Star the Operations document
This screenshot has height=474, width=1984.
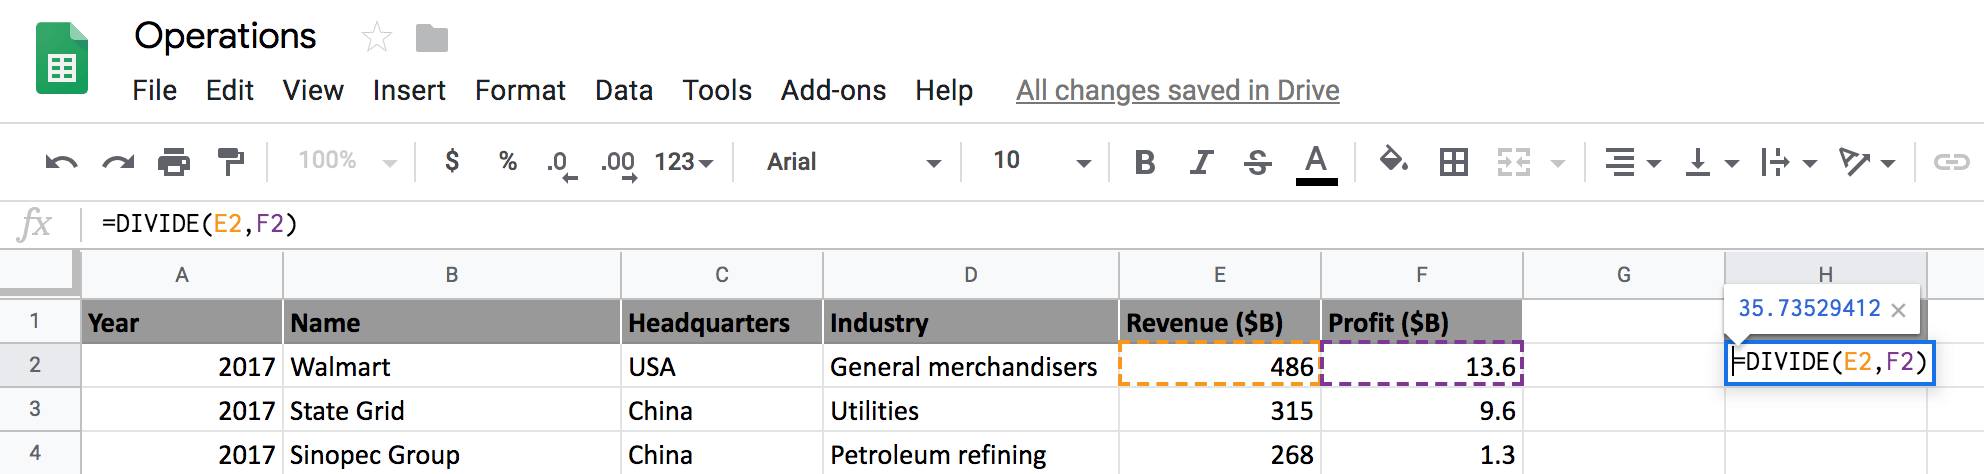click(377, 38)
